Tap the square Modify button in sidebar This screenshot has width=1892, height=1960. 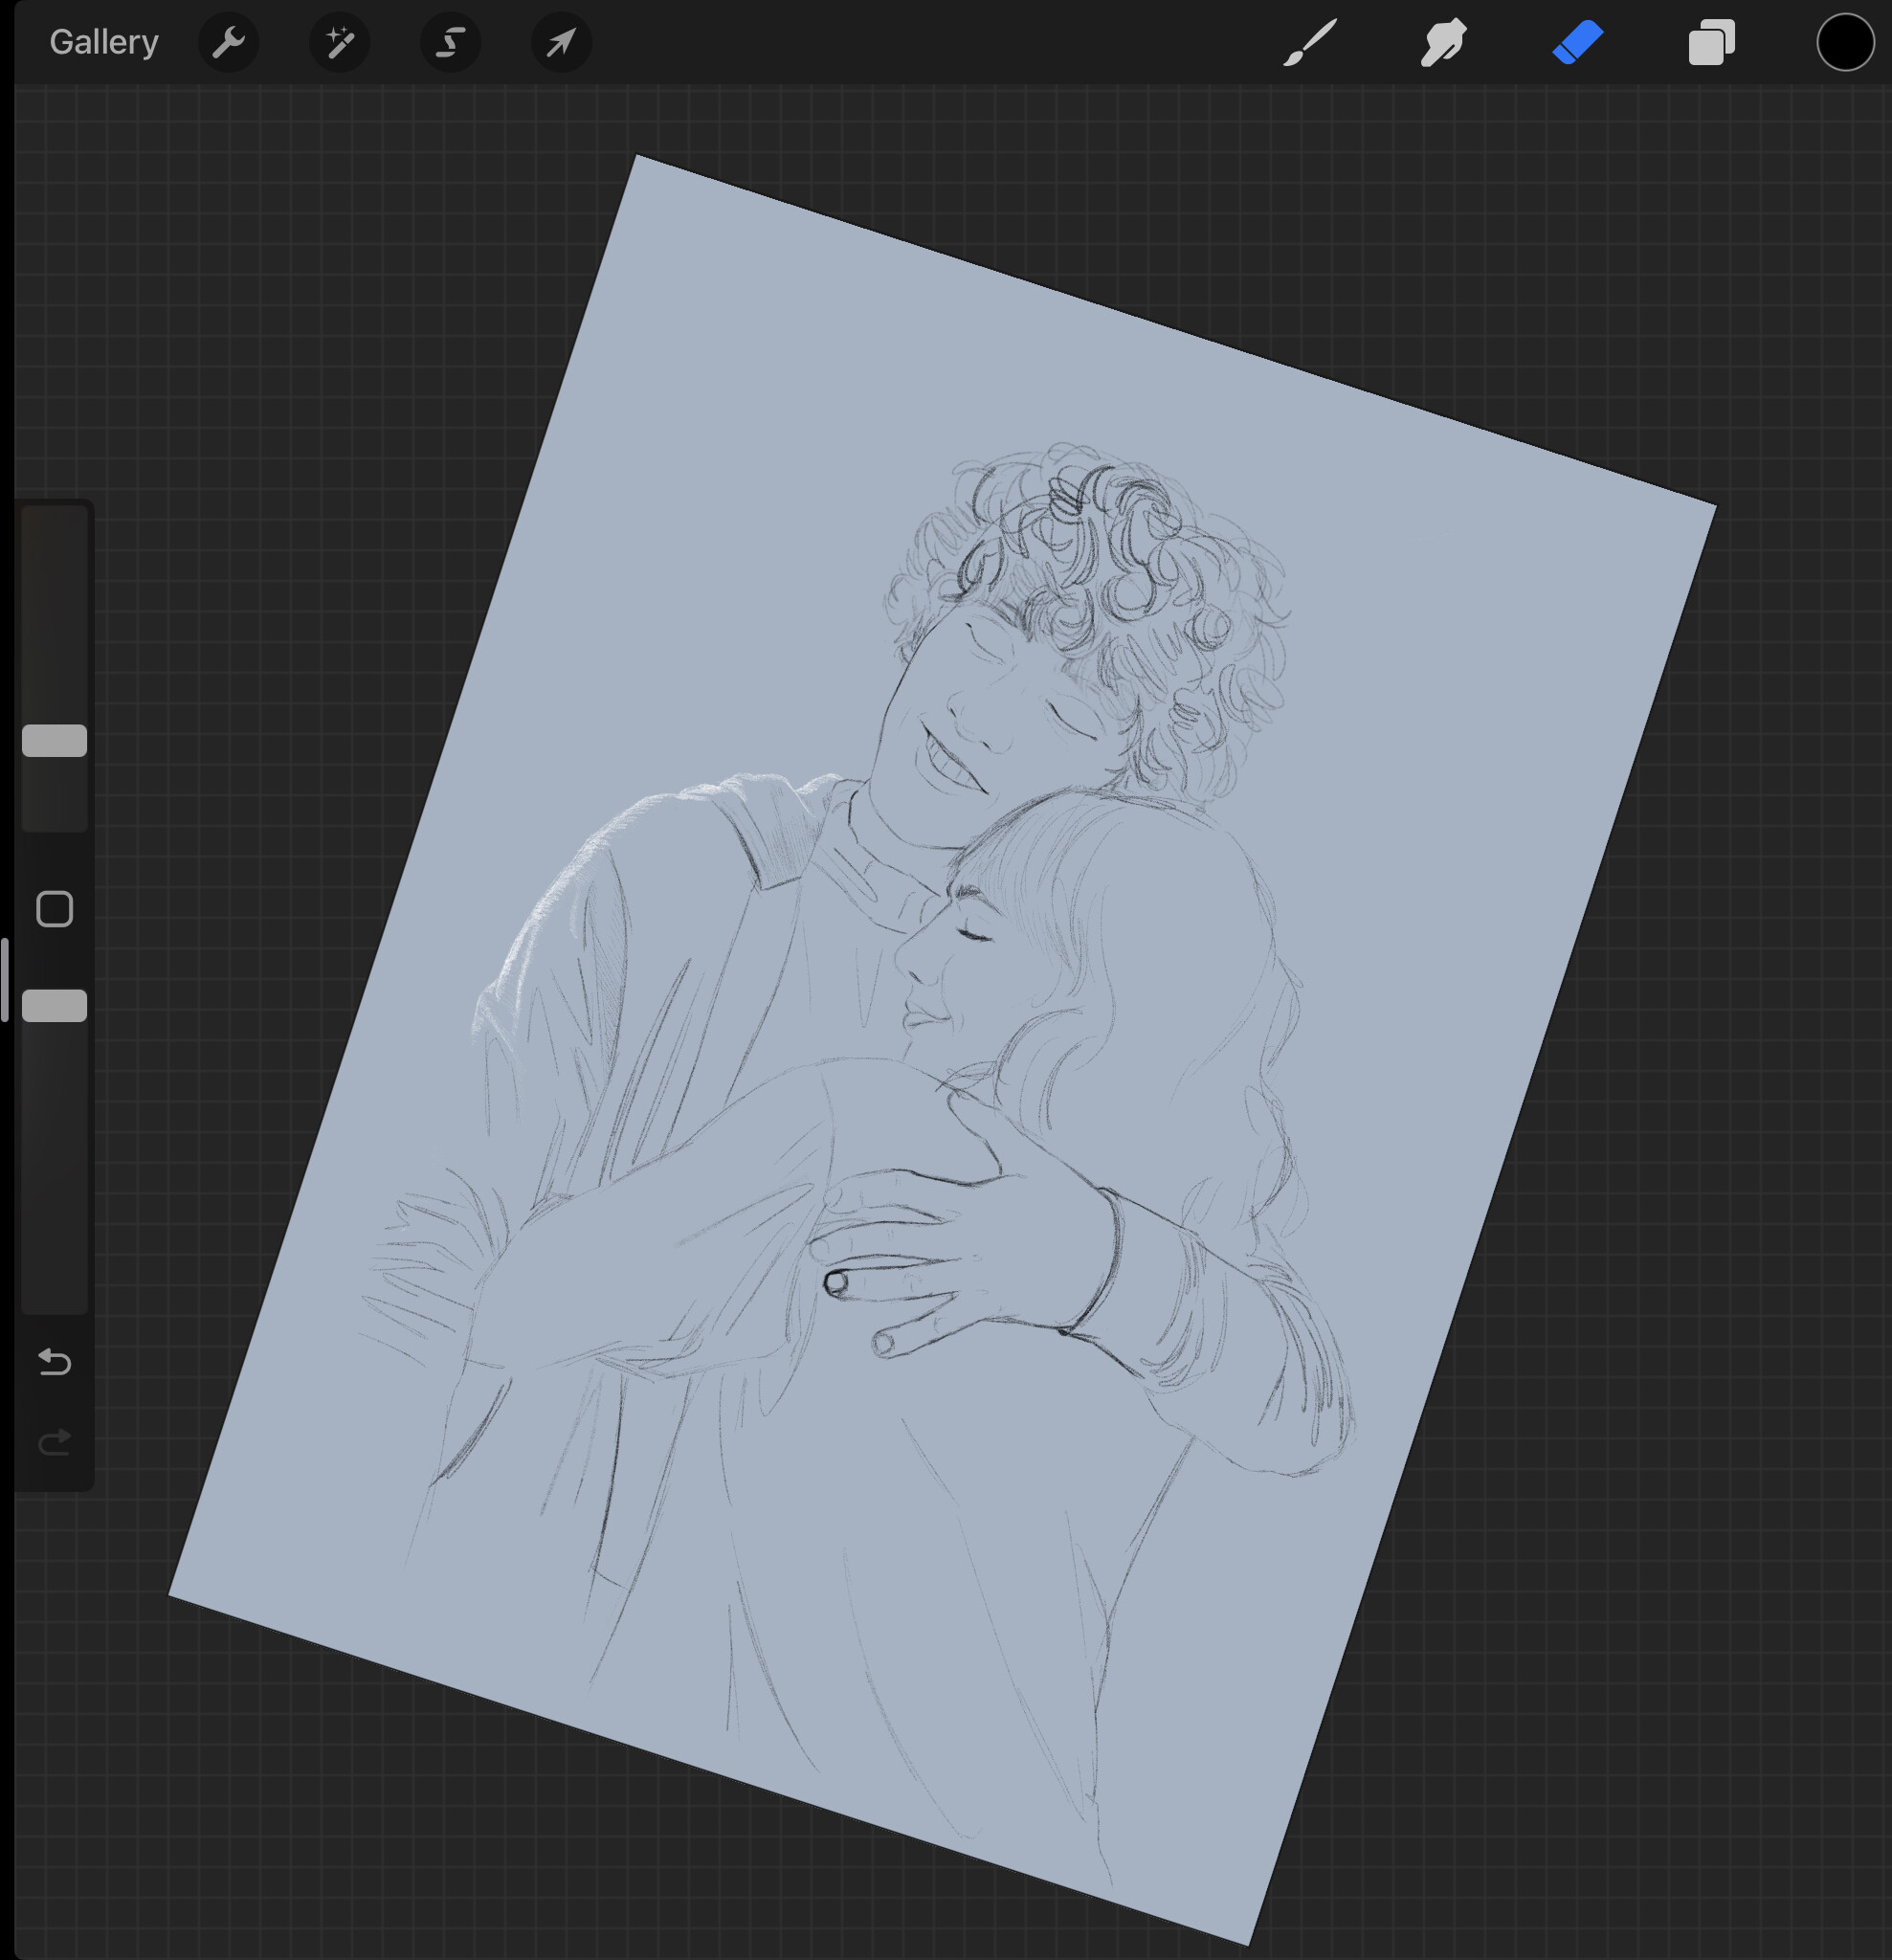55,909
